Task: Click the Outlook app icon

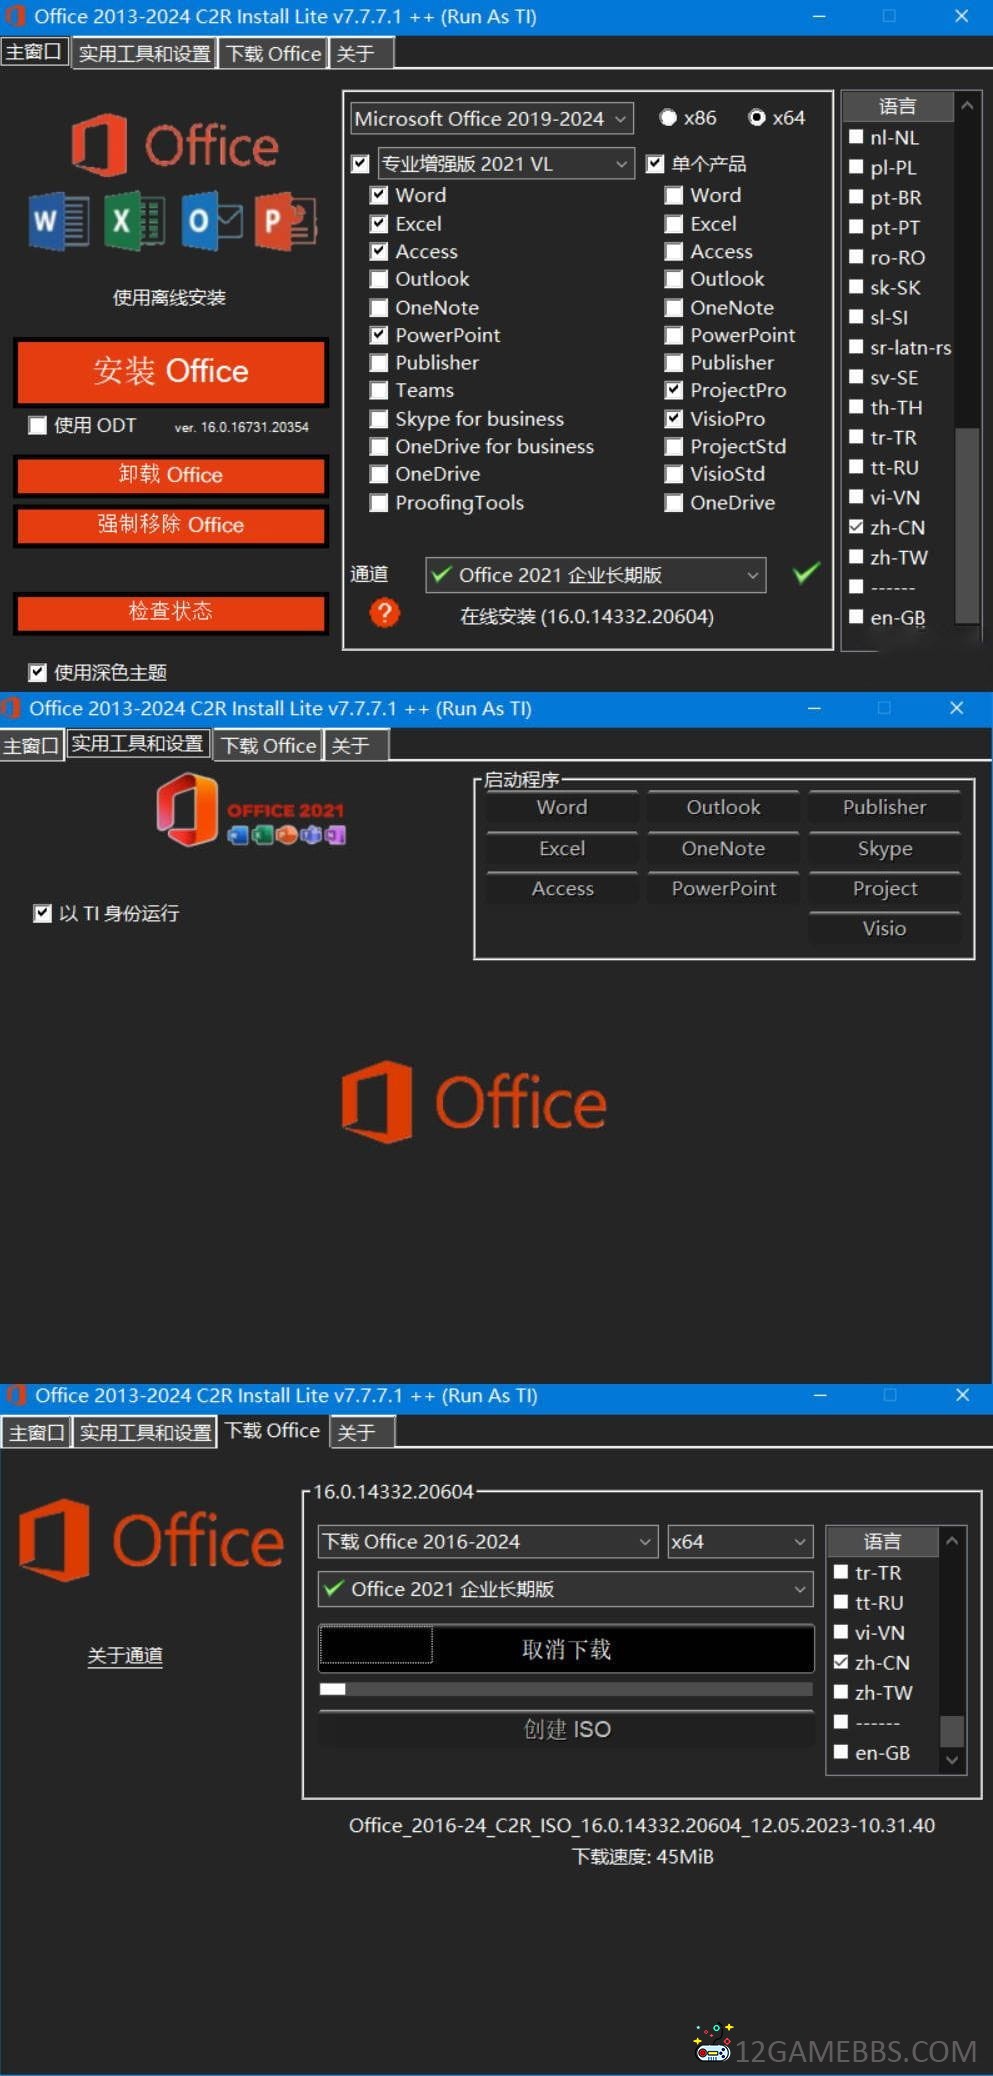Action: pos(211,220)
